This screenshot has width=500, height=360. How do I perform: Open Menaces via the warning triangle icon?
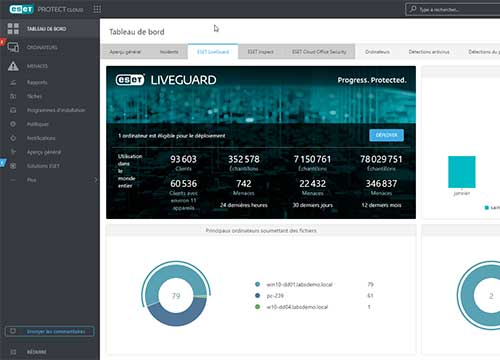click(x=13, y=66)
